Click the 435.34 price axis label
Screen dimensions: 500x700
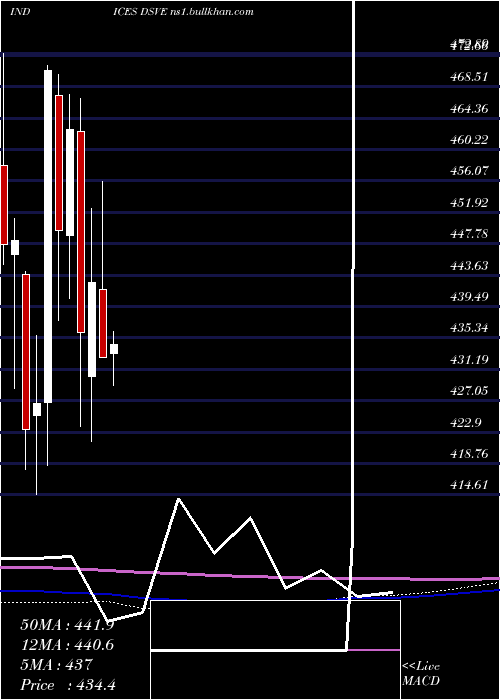(469, 328)
